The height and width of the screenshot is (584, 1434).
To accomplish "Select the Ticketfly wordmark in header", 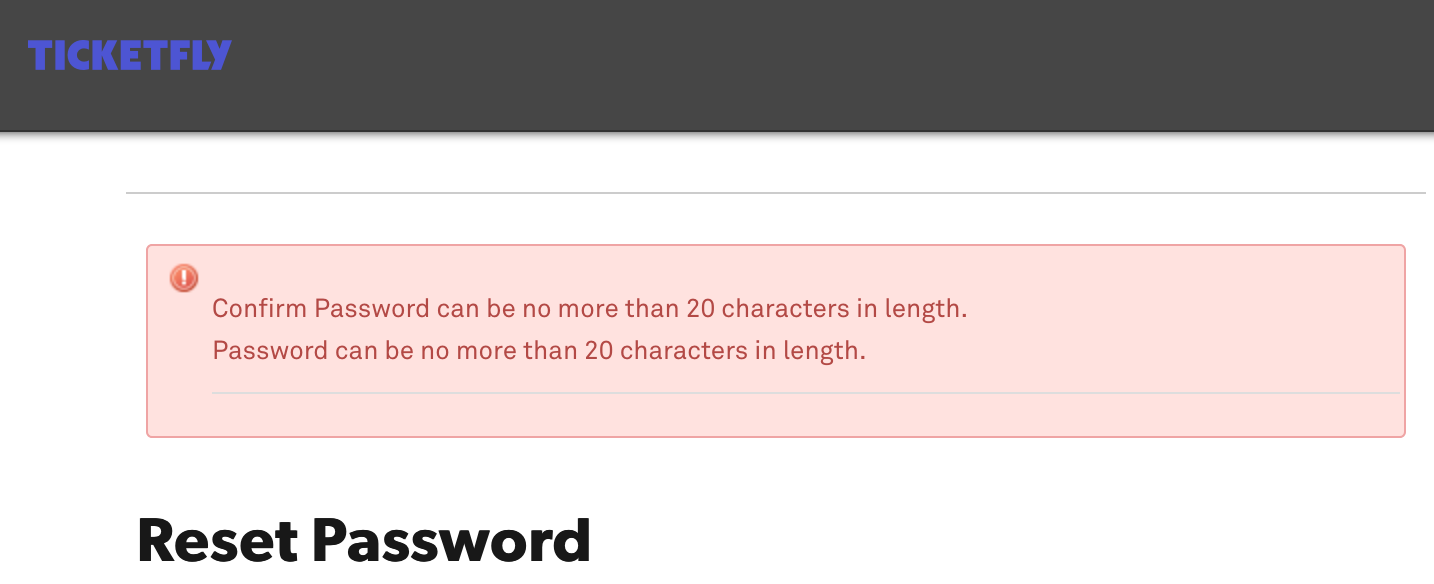I will pyautogui.click(x=129, y=55).
